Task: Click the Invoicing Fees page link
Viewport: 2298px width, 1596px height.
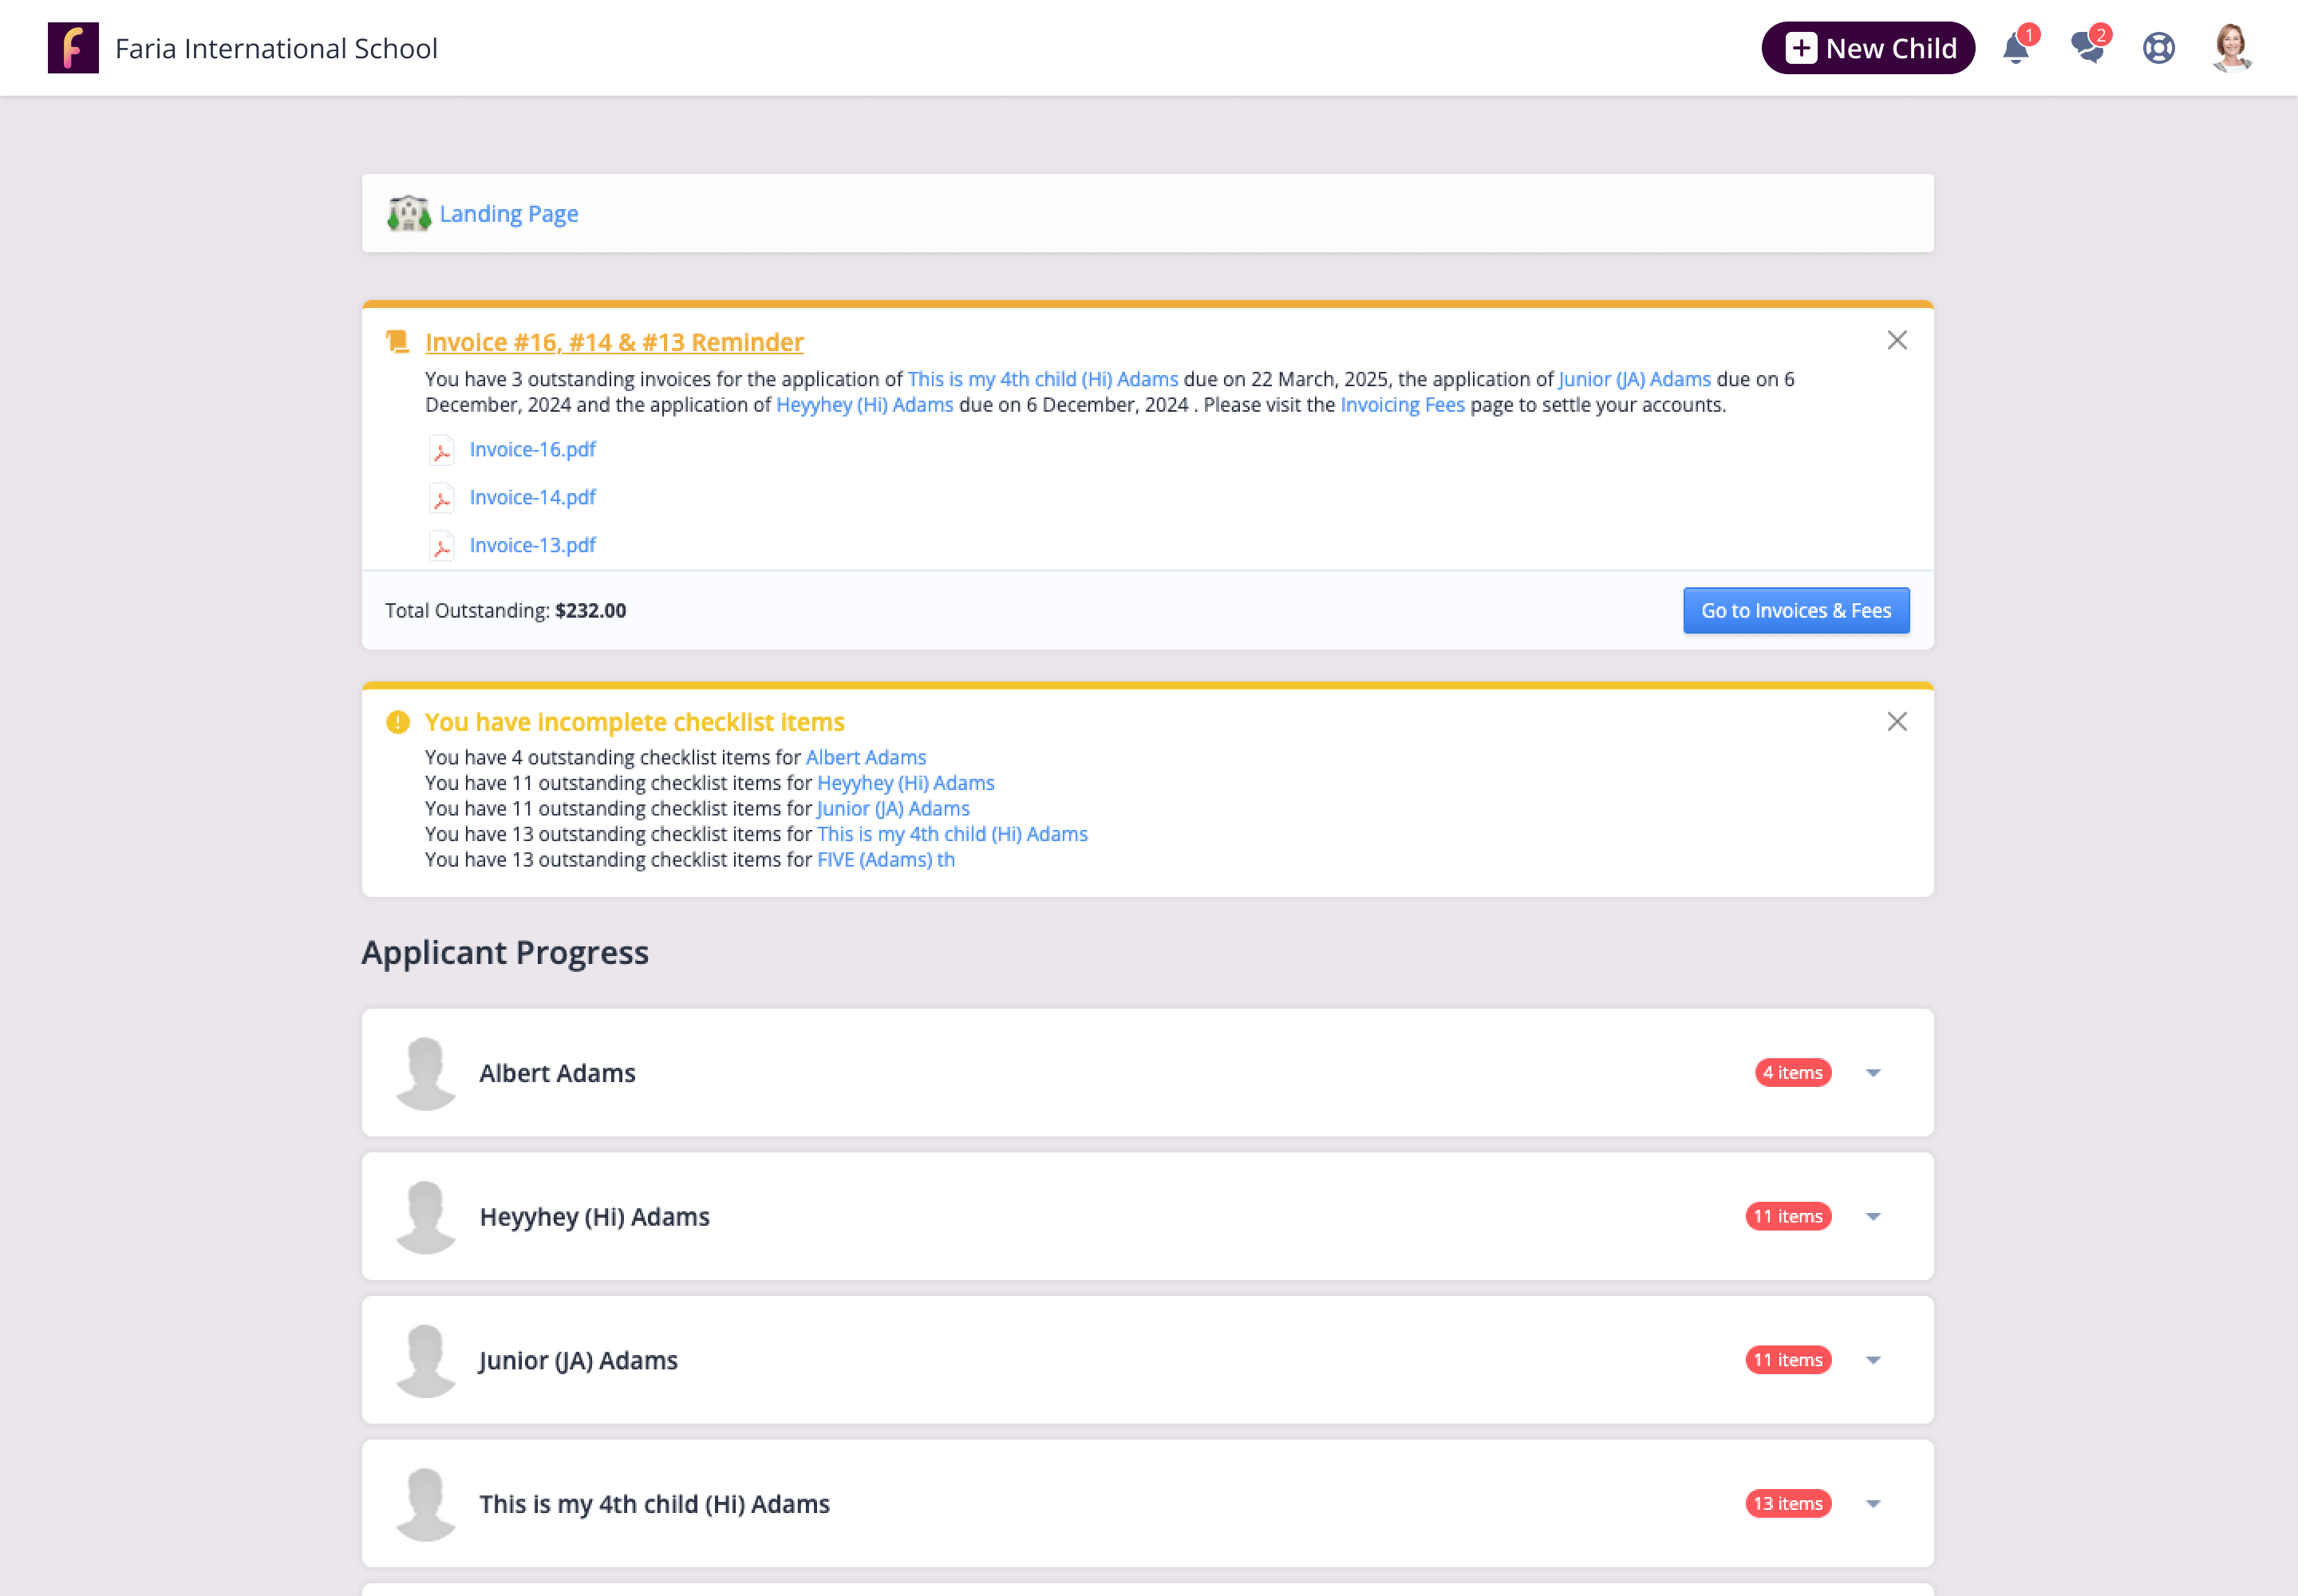Action: click(1401, 405)
